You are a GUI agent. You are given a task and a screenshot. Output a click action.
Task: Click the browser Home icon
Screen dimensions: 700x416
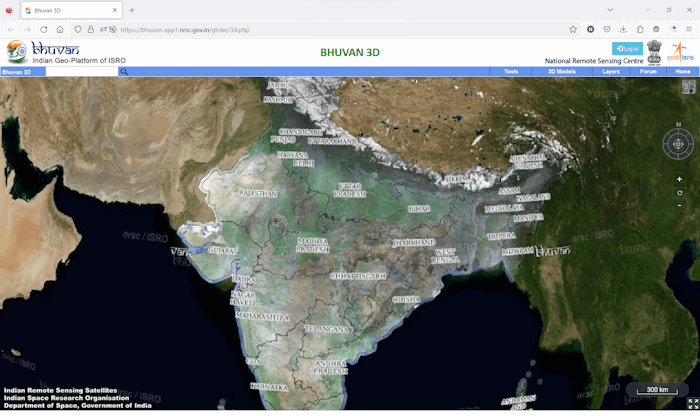pos(60,29)
